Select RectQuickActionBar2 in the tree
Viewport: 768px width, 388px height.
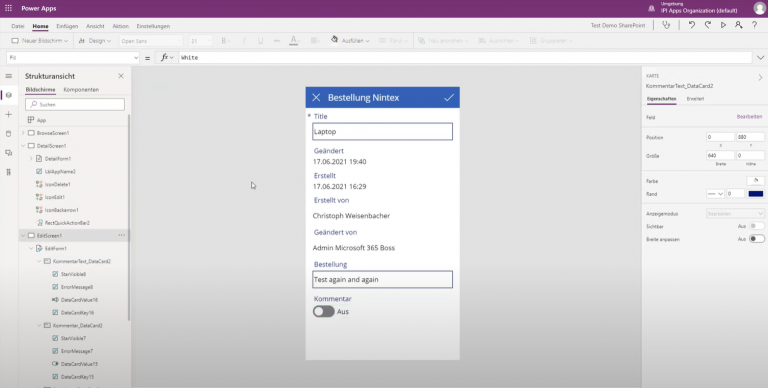click(x=67, y=223)
